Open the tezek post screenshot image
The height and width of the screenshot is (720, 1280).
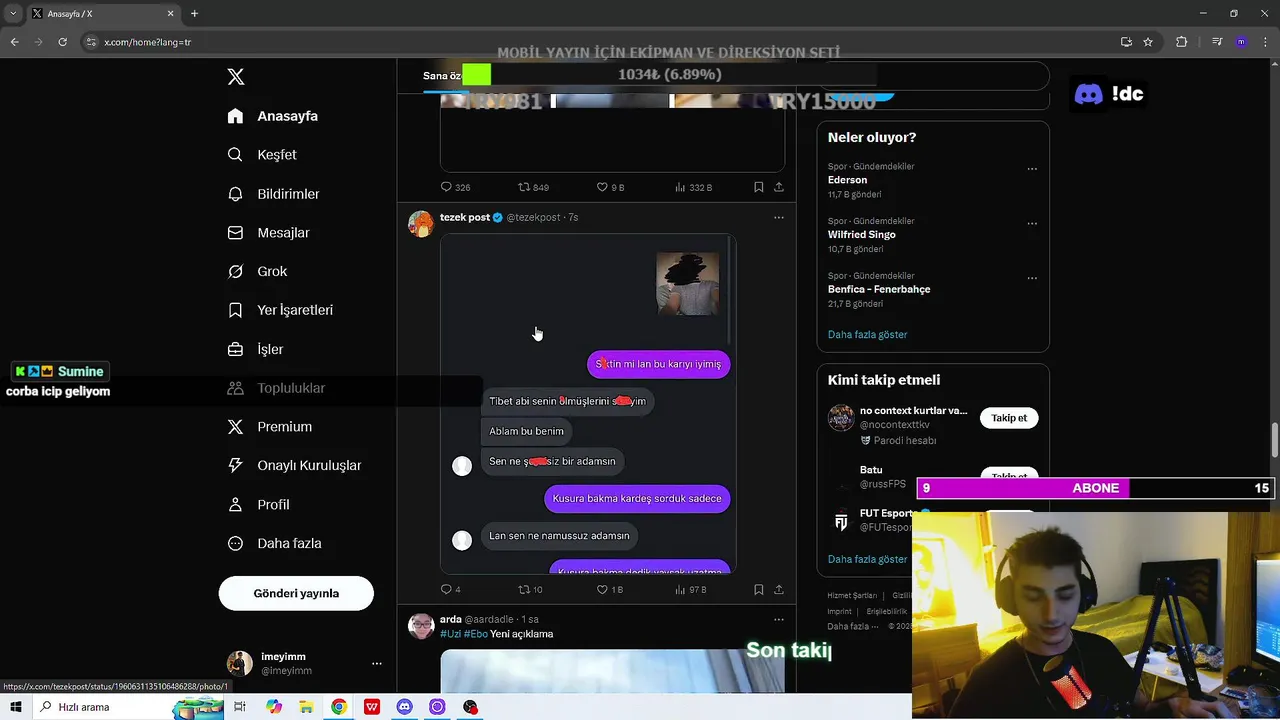point(588,404)
